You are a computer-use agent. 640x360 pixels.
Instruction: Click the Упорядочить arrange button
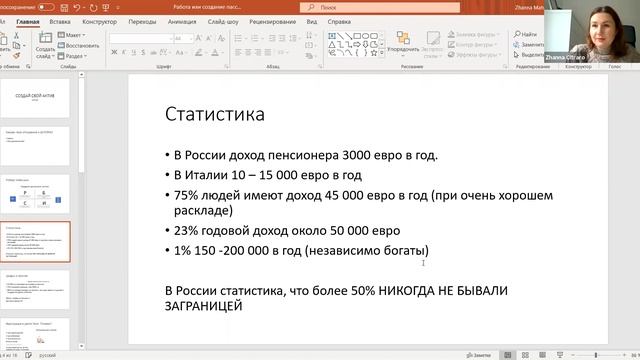(x=403, y=44)
